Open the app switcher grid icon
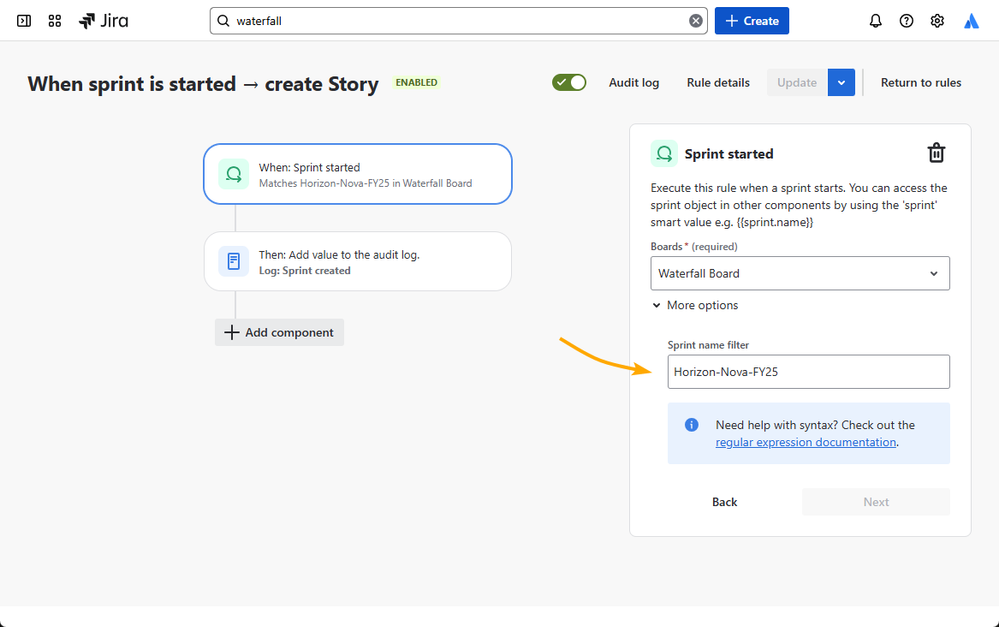This screenshot has height=627, width=999. click(x=55, y=21)
